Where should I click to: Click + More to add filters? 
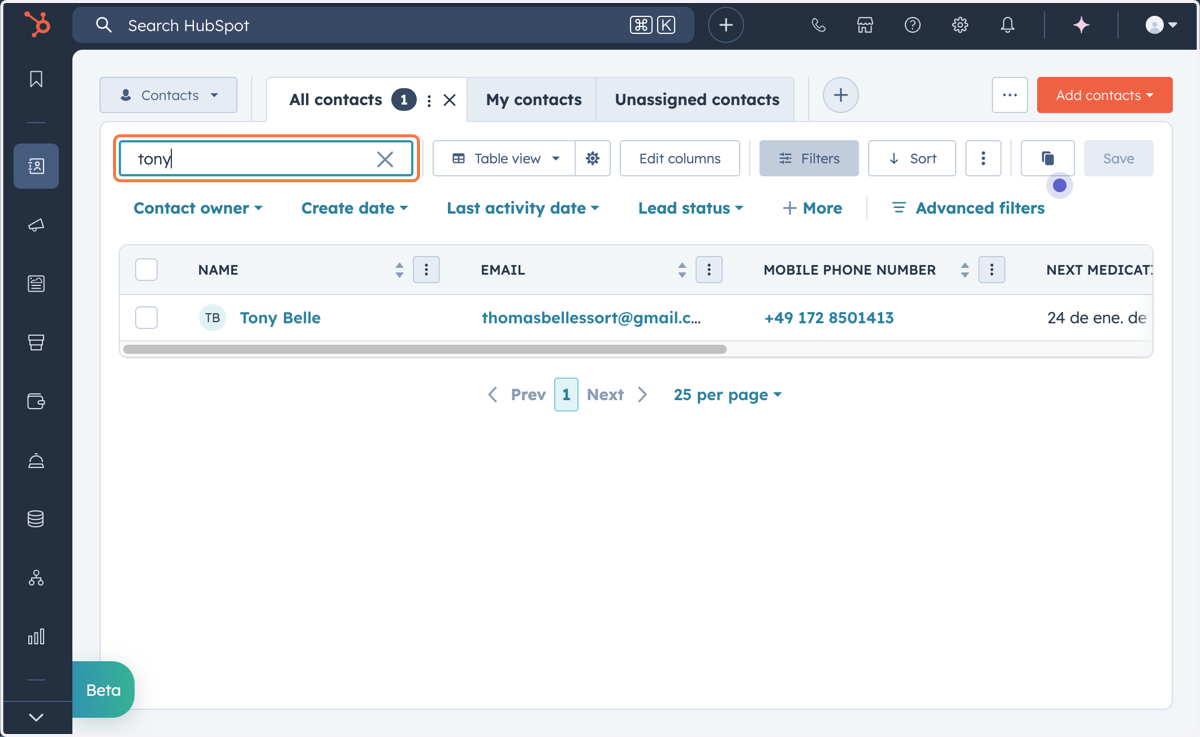coord(812,208)
